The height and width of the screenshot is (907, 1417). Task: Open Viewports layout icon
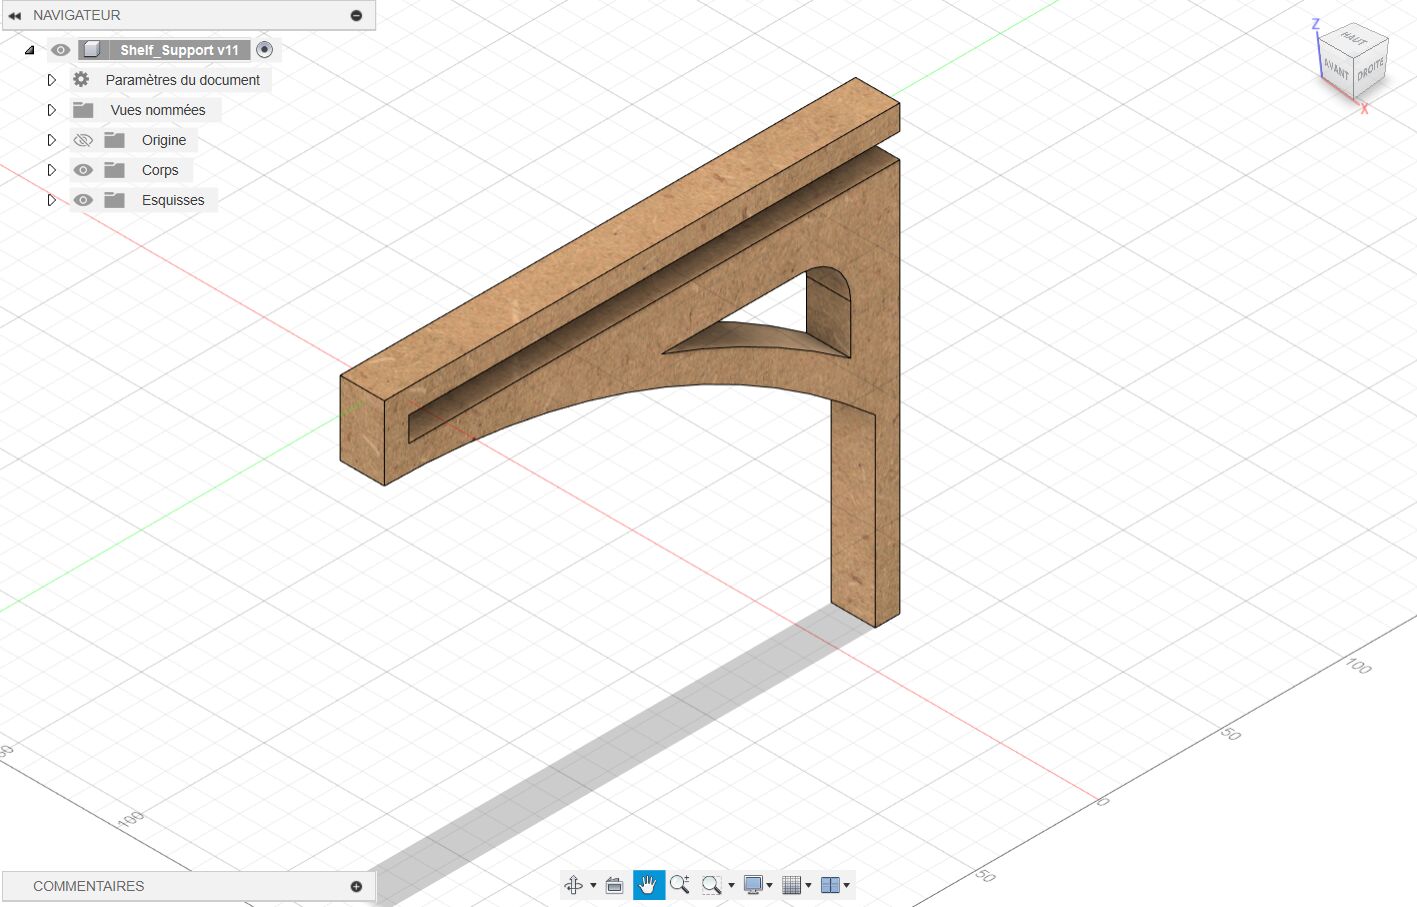830,885
